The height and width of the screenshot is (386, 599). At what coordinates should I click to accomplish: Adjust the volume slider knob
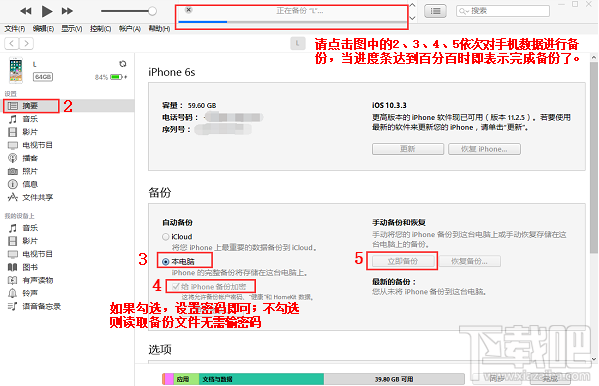pos(152,11)
